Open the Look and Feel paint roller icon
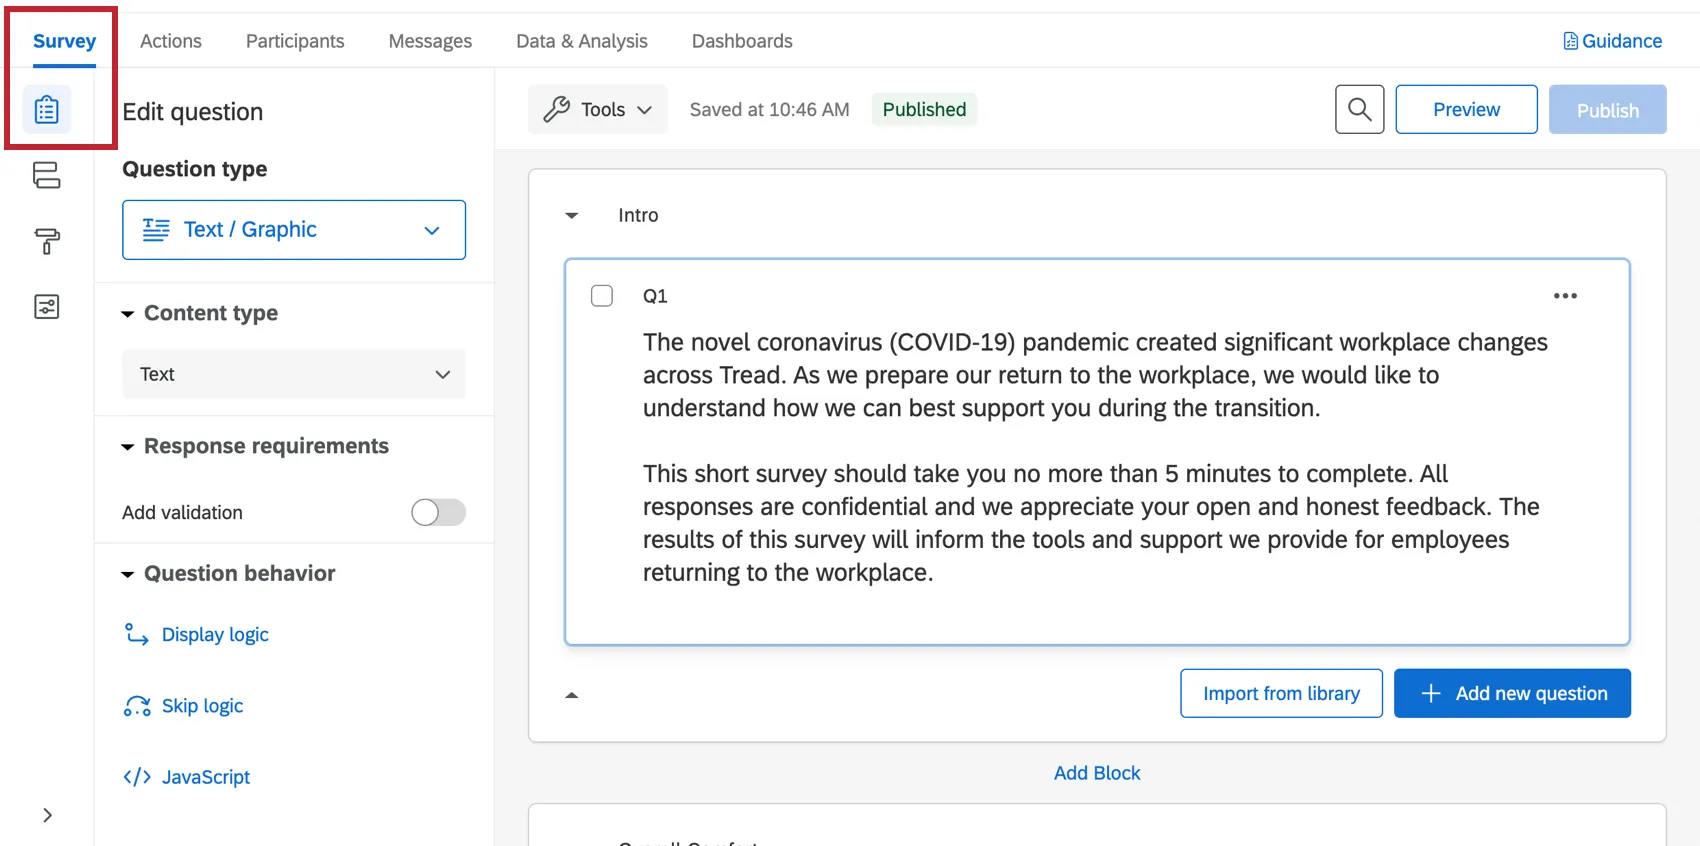The width and height of the screenshot is (1700, 846). pyautogui.click(x=47, y=241)
